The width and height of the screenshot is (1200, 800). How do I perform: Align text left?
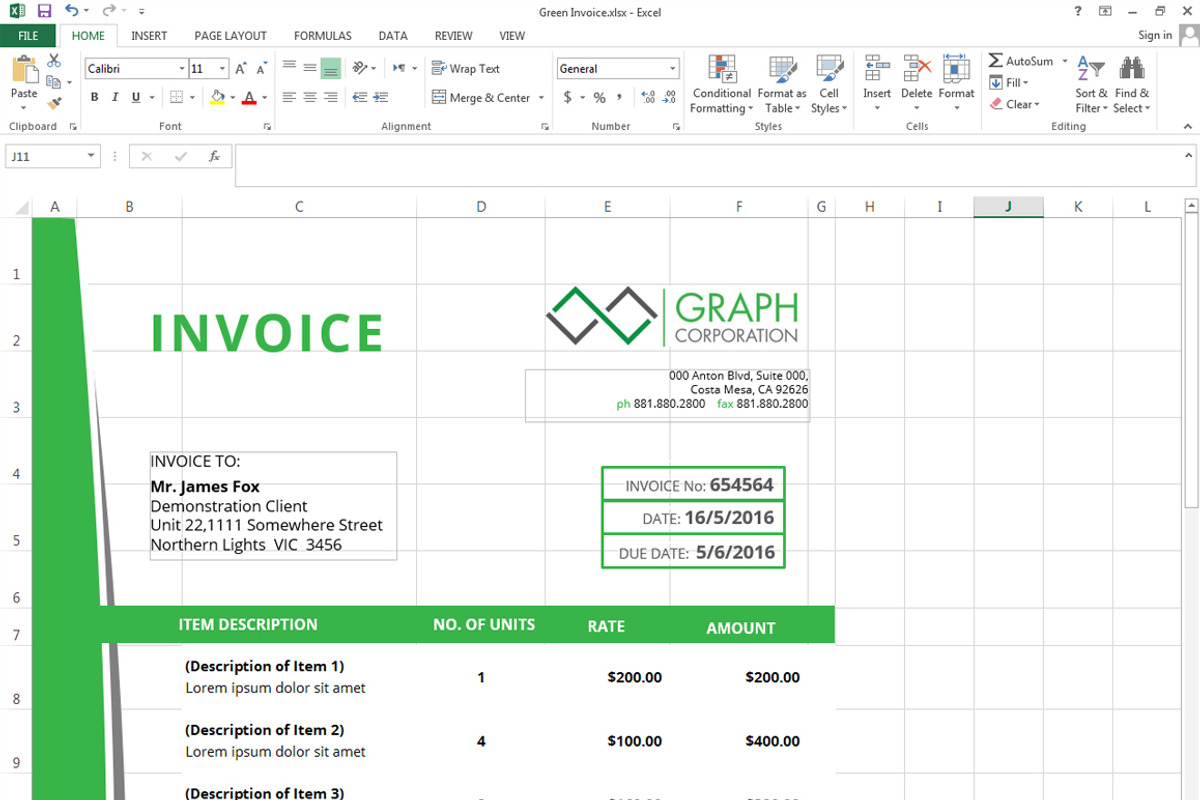(x=290, y=98)
